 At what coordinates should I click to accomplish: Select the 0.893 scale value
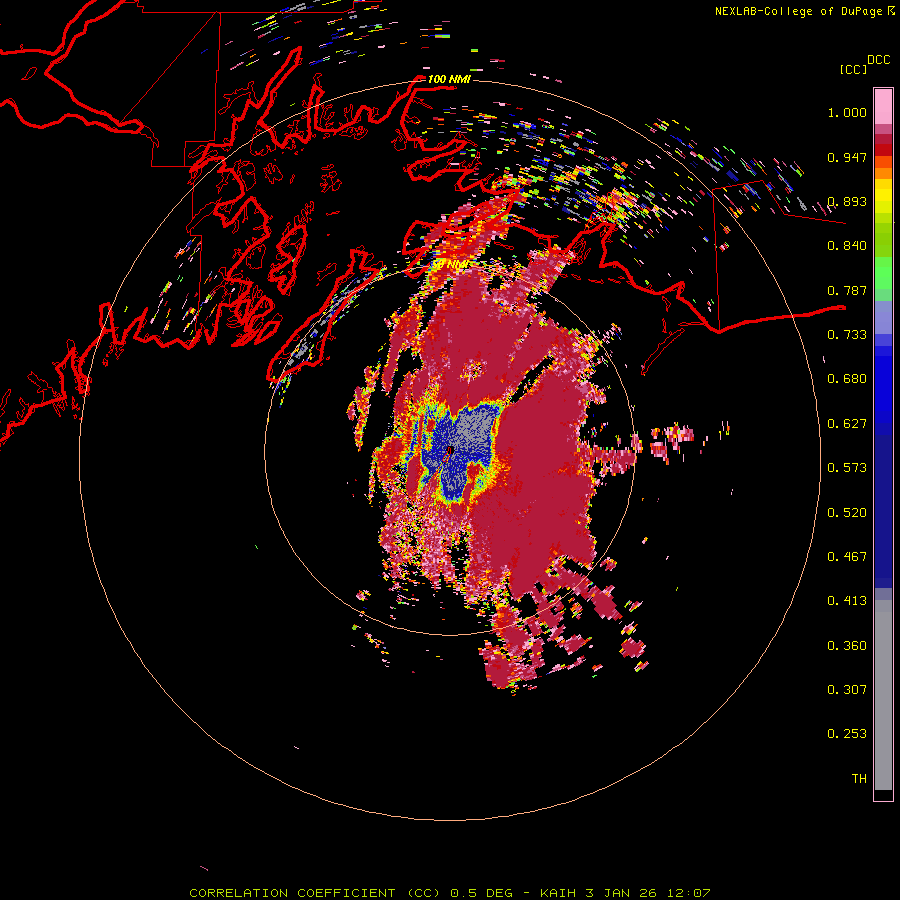[x=847, y=201]
